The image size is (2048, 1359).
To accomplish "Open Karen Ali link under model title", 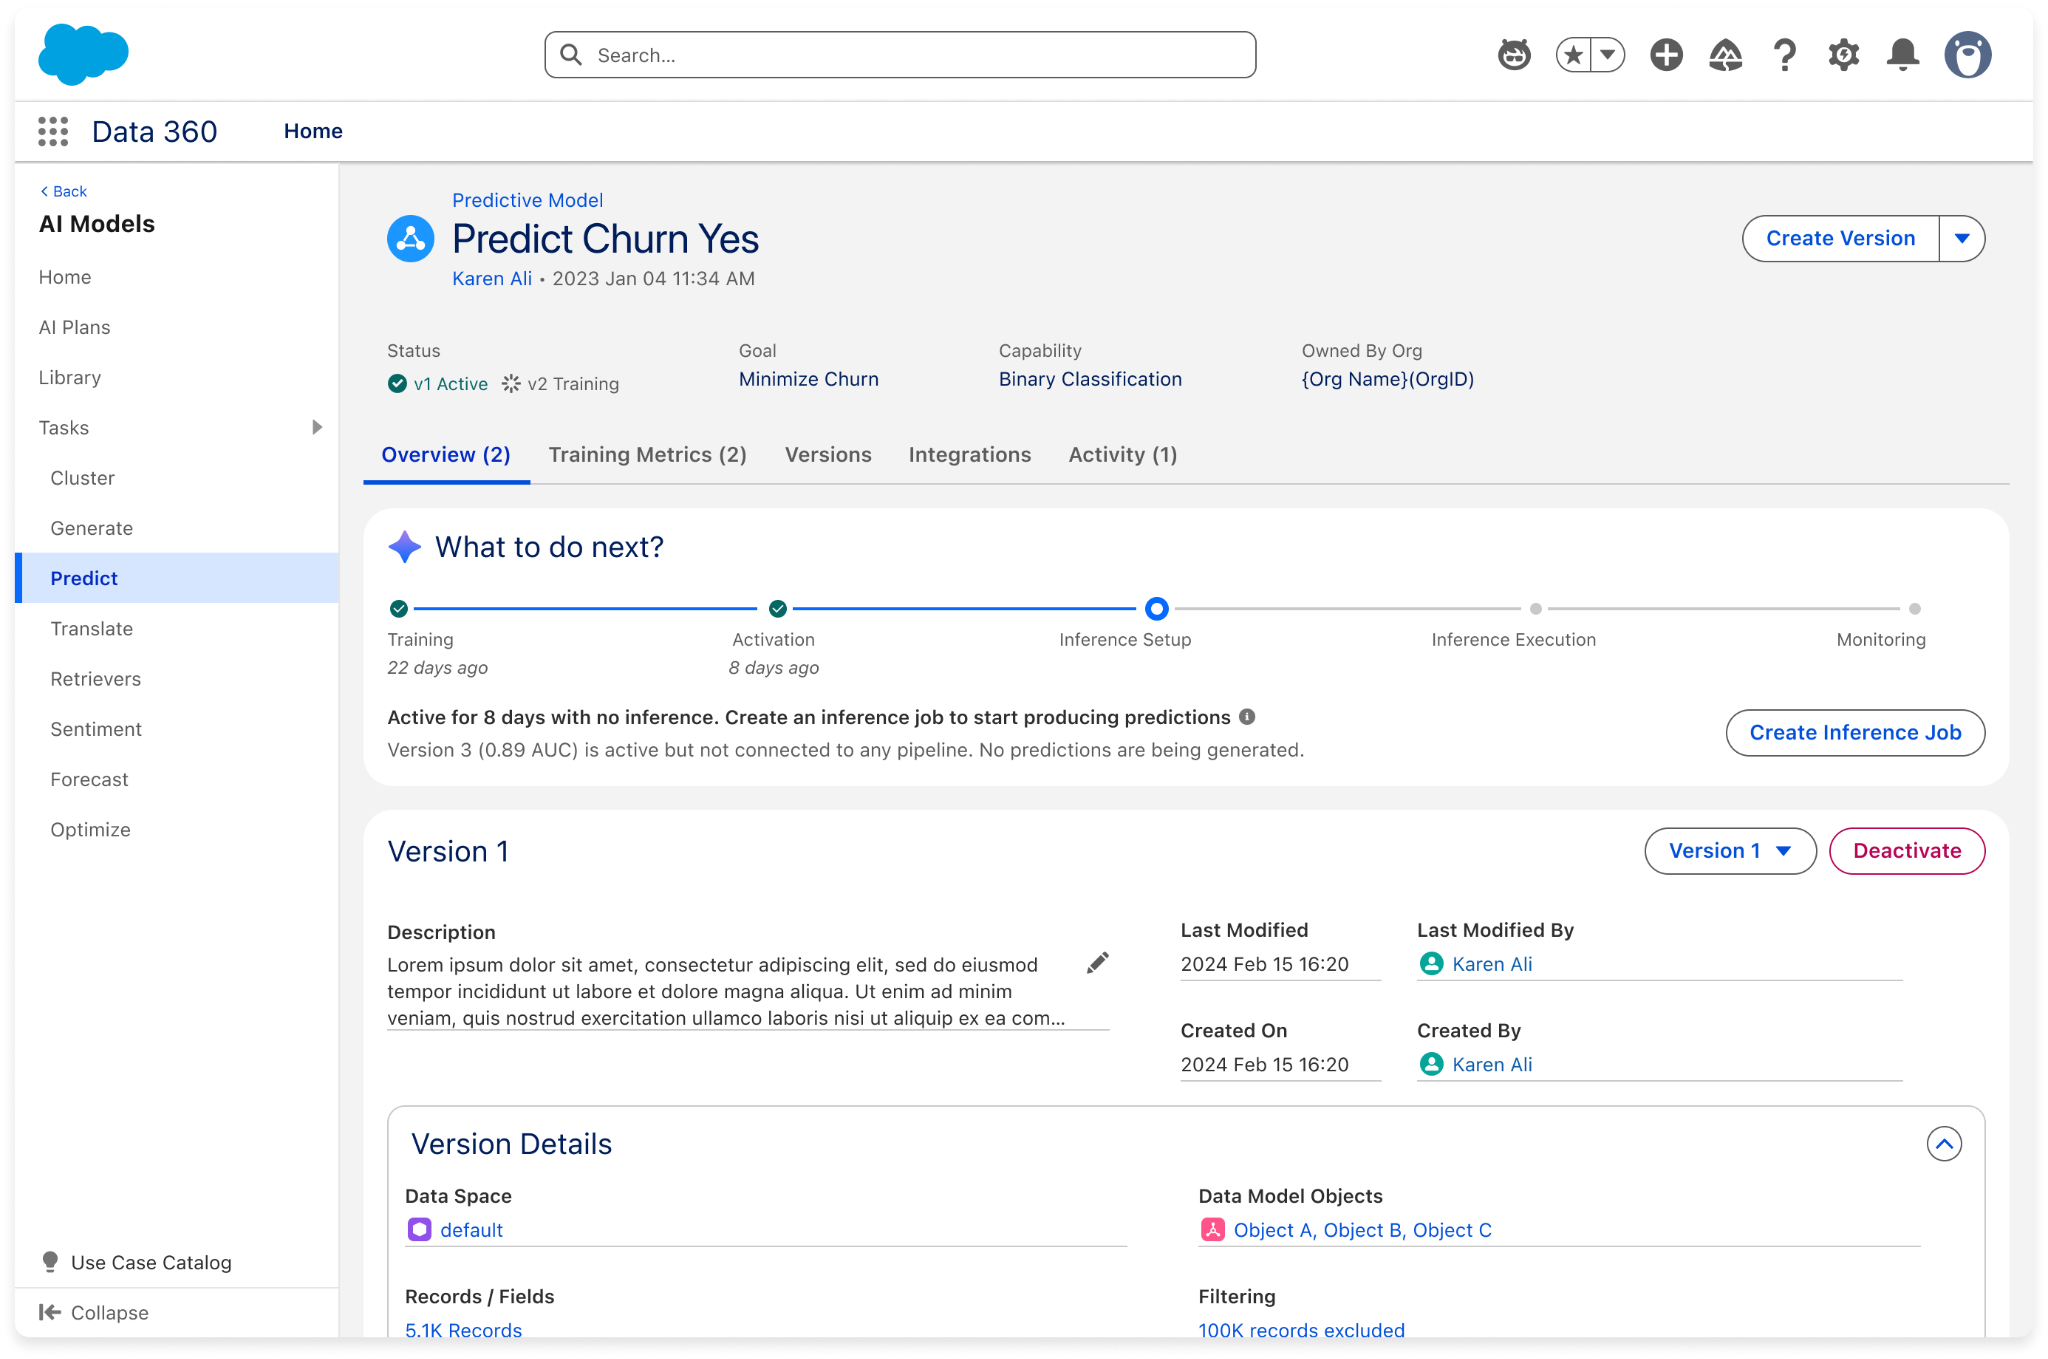I will click(492, 279).
